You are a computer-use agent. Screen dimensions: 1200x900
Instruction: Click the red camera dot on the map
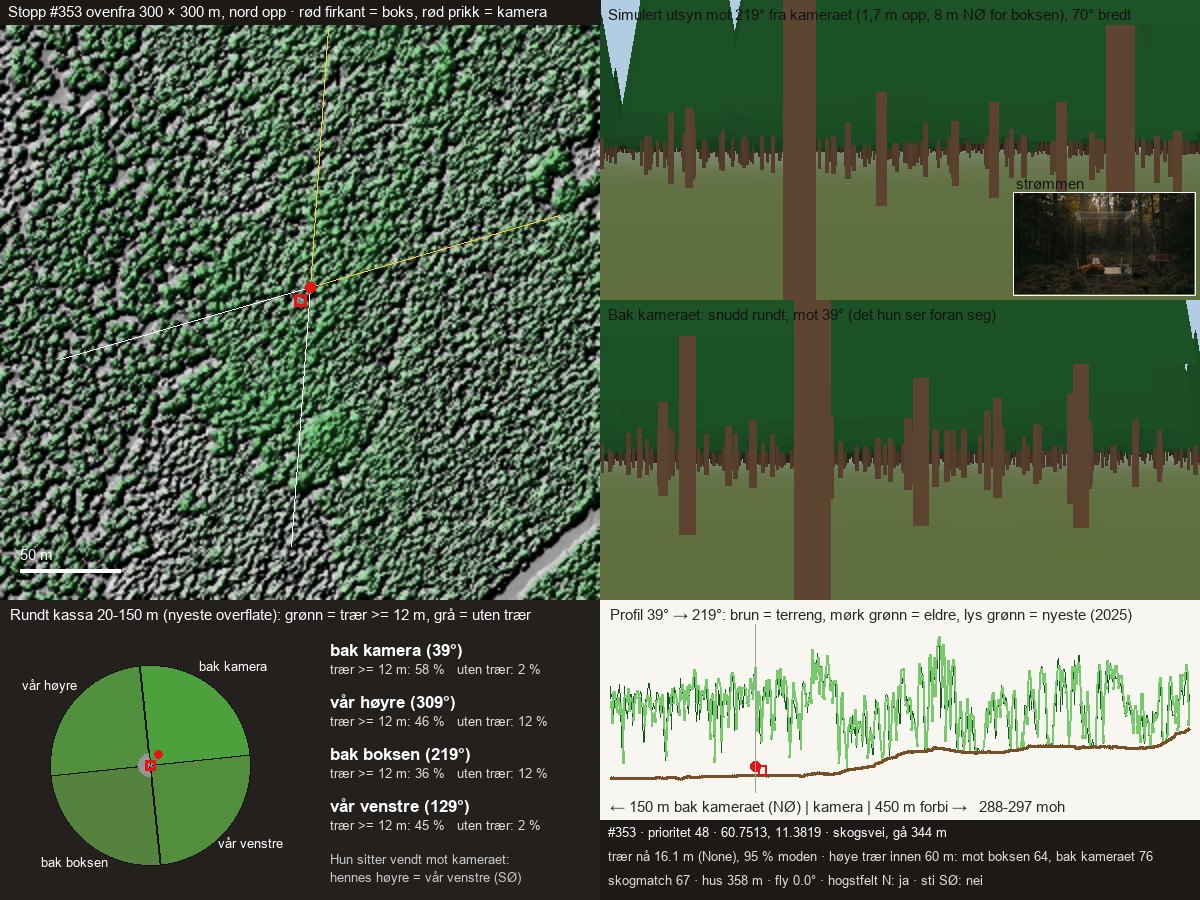[310, 287]
